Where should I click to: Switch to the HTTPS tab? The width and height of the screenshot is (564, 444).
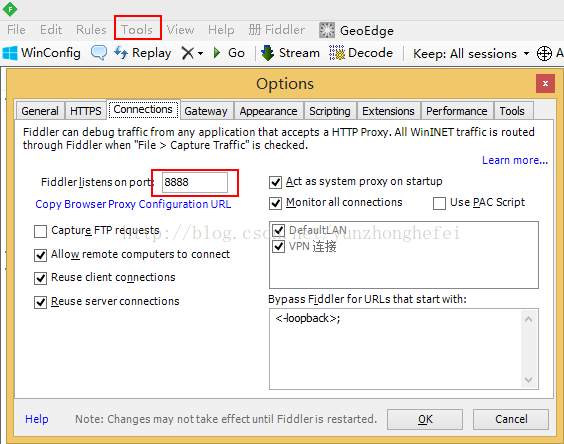point(86,111)
